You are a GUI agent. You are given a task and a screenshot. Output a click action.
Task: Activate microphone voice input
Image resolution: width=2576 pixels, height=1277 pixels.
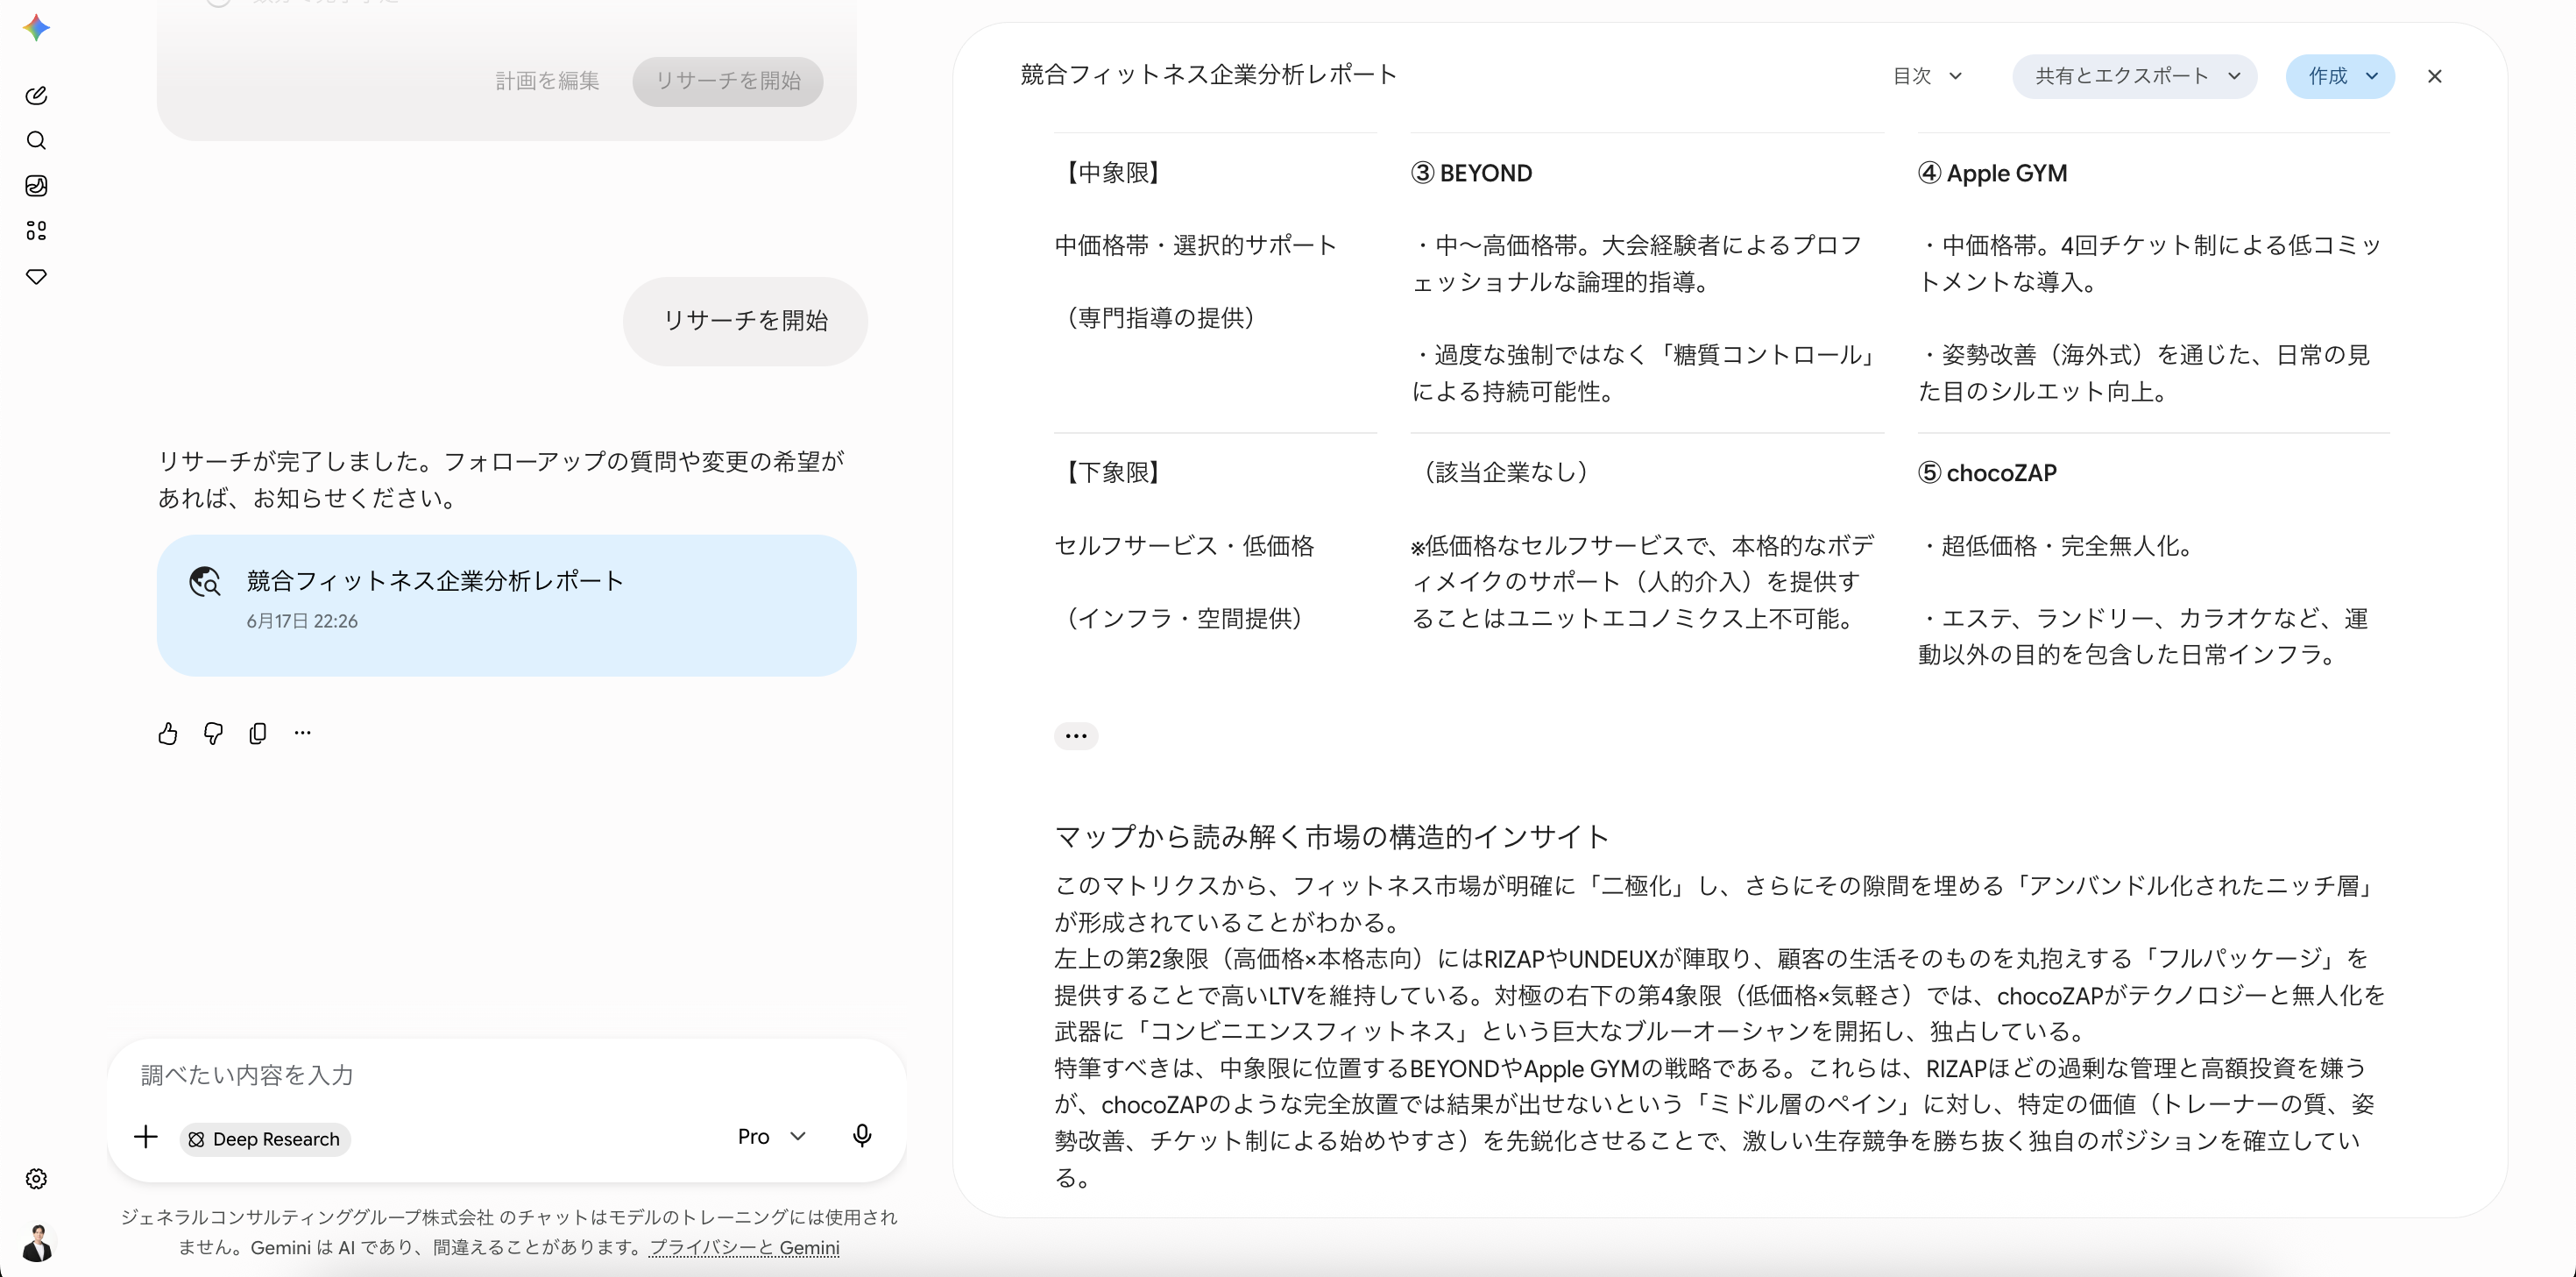pyautogui.click(x=862, y=1136)
